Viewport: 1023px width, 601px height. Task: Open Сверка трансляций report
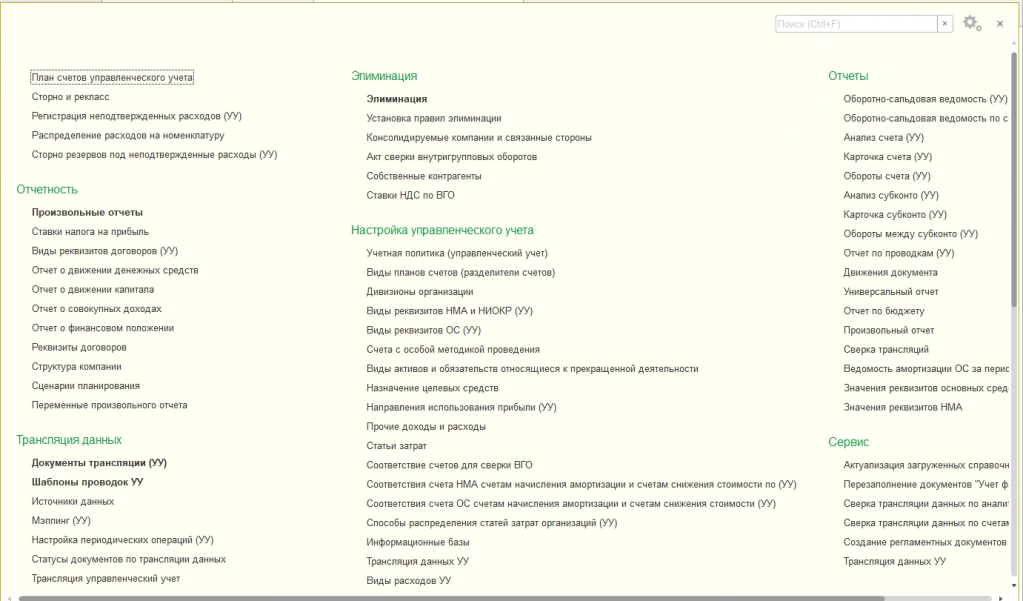tap(885, 349)
